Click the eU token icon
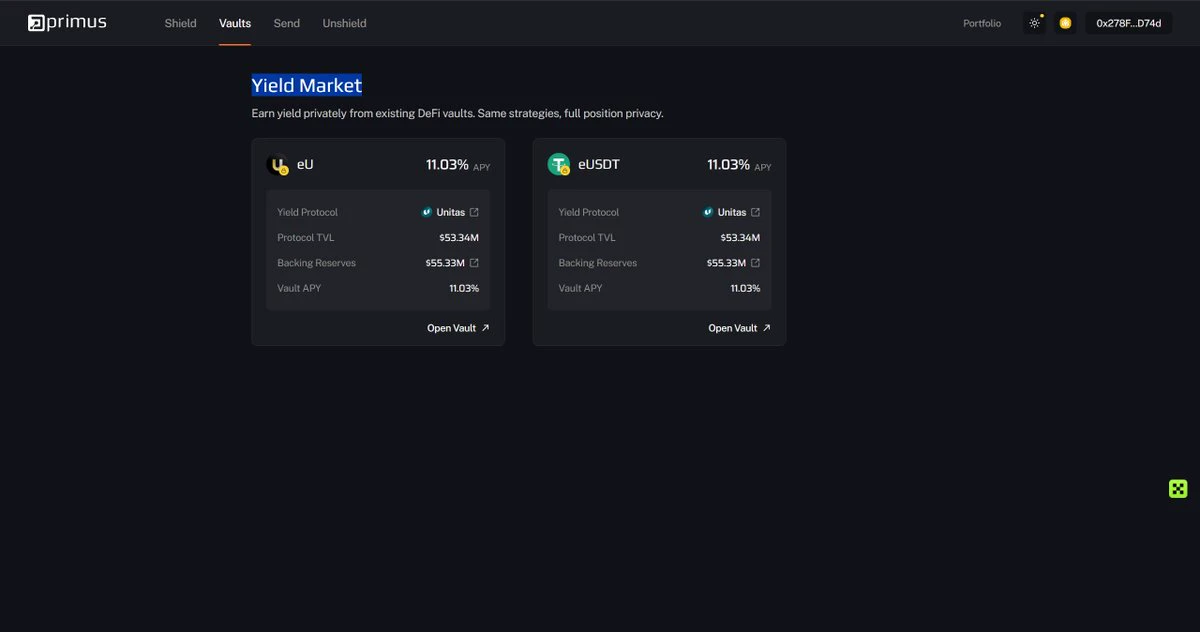Image resolution: width=1200 pixels, height=632 pixels. point(278,165)
